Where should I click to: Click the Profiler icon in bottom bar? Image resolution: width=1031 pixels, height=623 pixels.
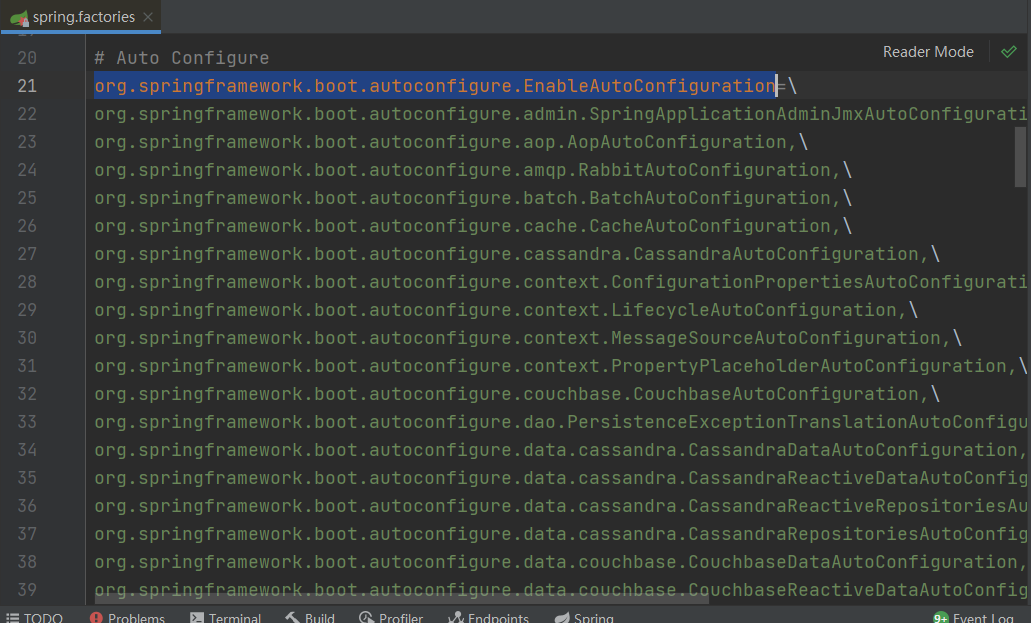pyautogui.click(x=366, y=617)
